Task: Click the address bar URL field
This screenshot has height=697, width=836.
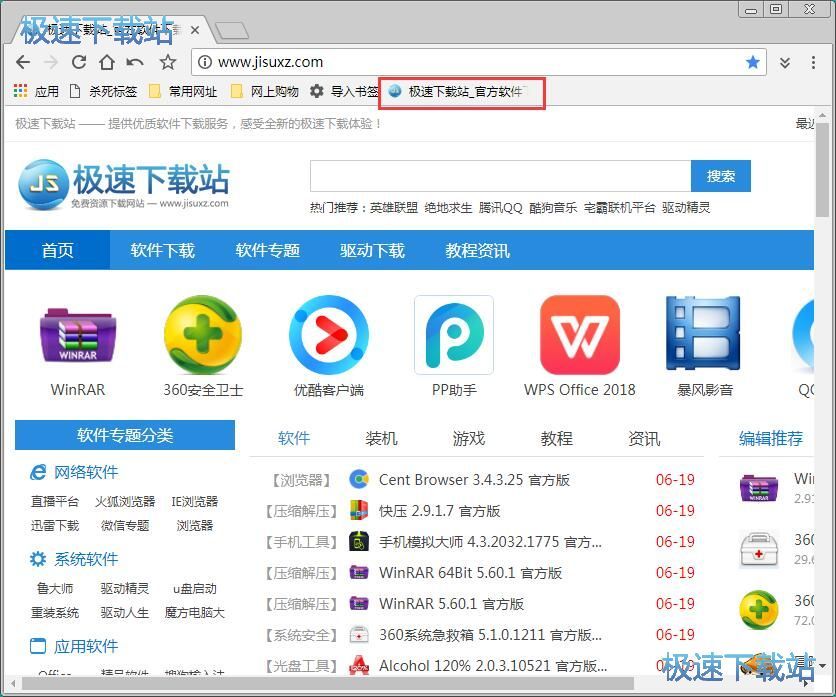Action: (479, 62)
